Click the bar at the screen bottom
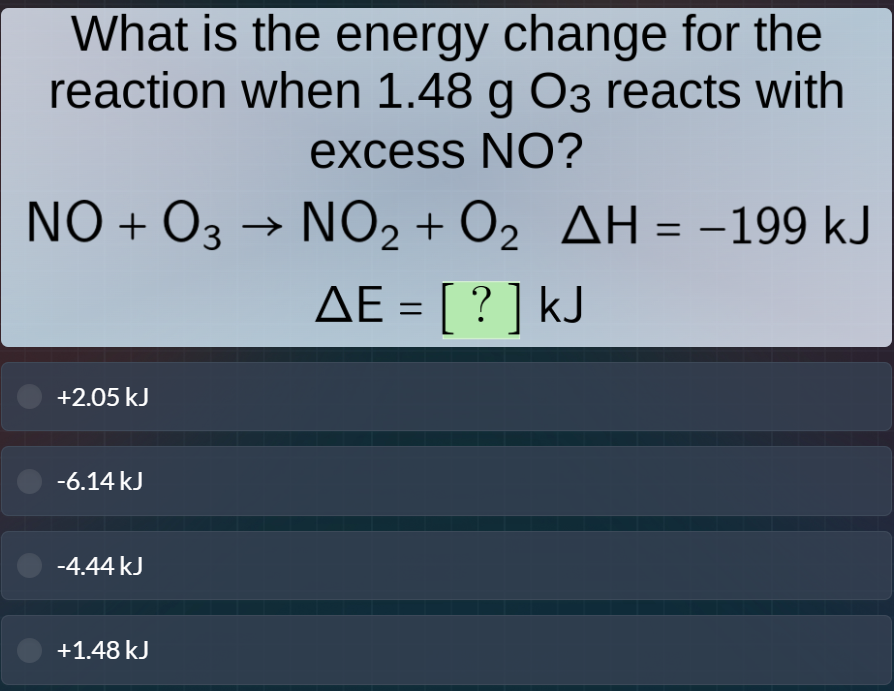Image resolution: width=894 pixels, height=691 pixels. tap(447, 686)
